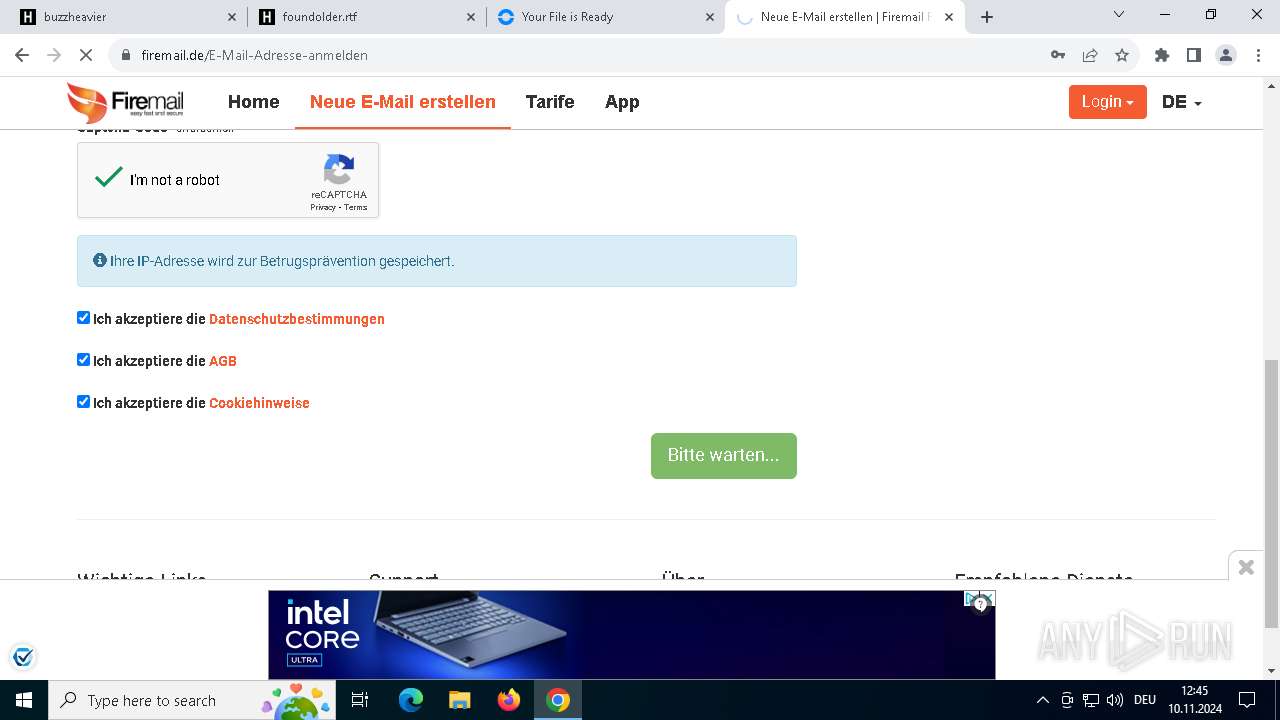Click the Chrome taskbar icon
The height and width of the screenshot is (720, 1280).
[558, 700]
